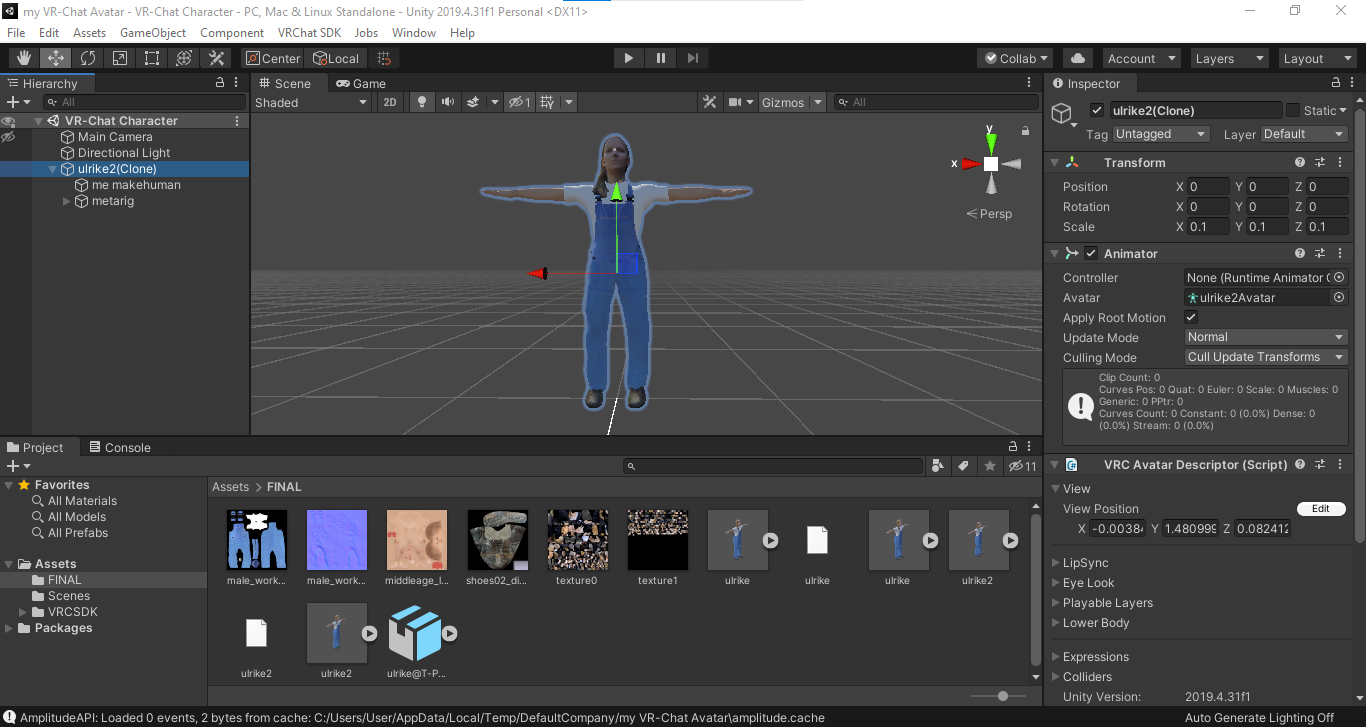This screenshot has width=1366, height=727.
Task: Expand VRCSDK folder in Project
Action: click(x=23, y=612)
